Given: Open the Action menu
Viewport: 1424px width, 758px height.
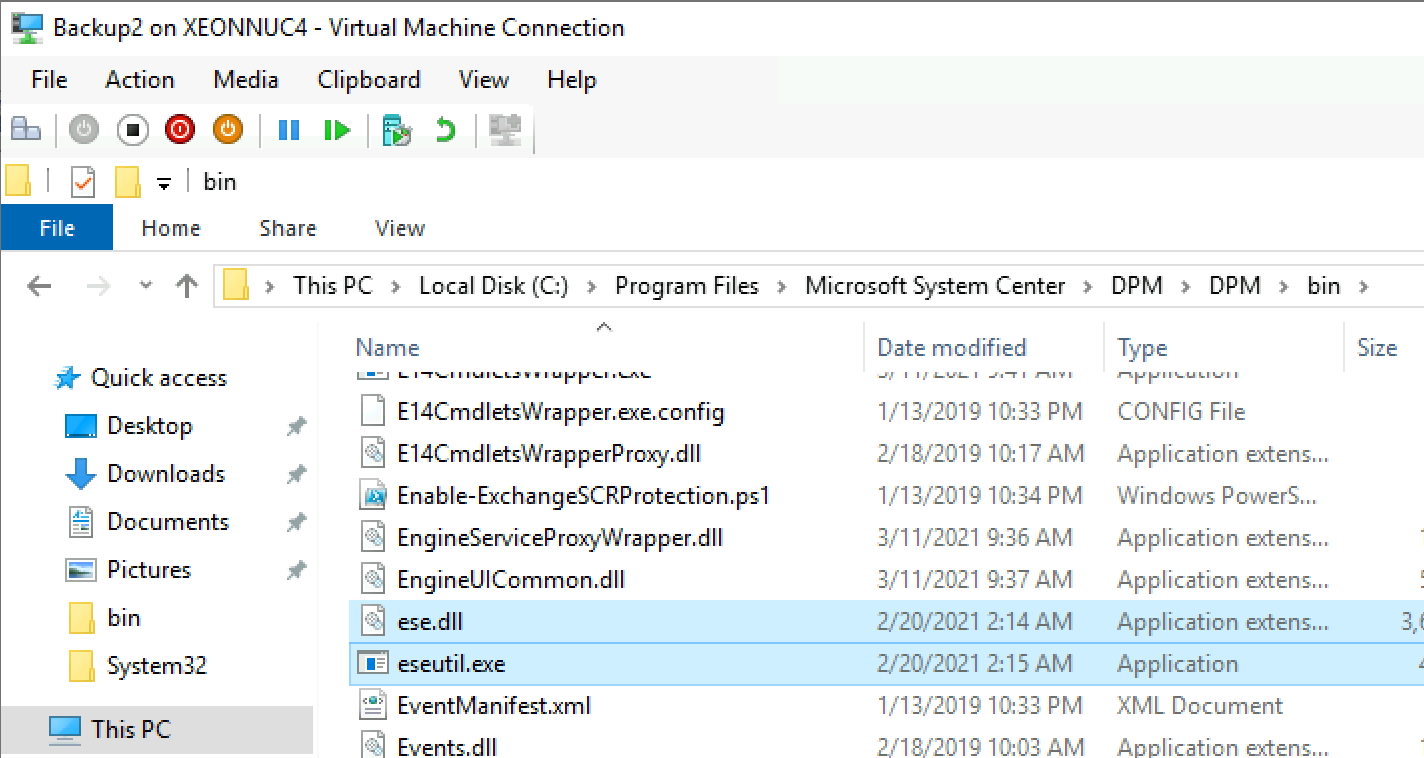Looking at the screenshot, I should coord(139,80).
